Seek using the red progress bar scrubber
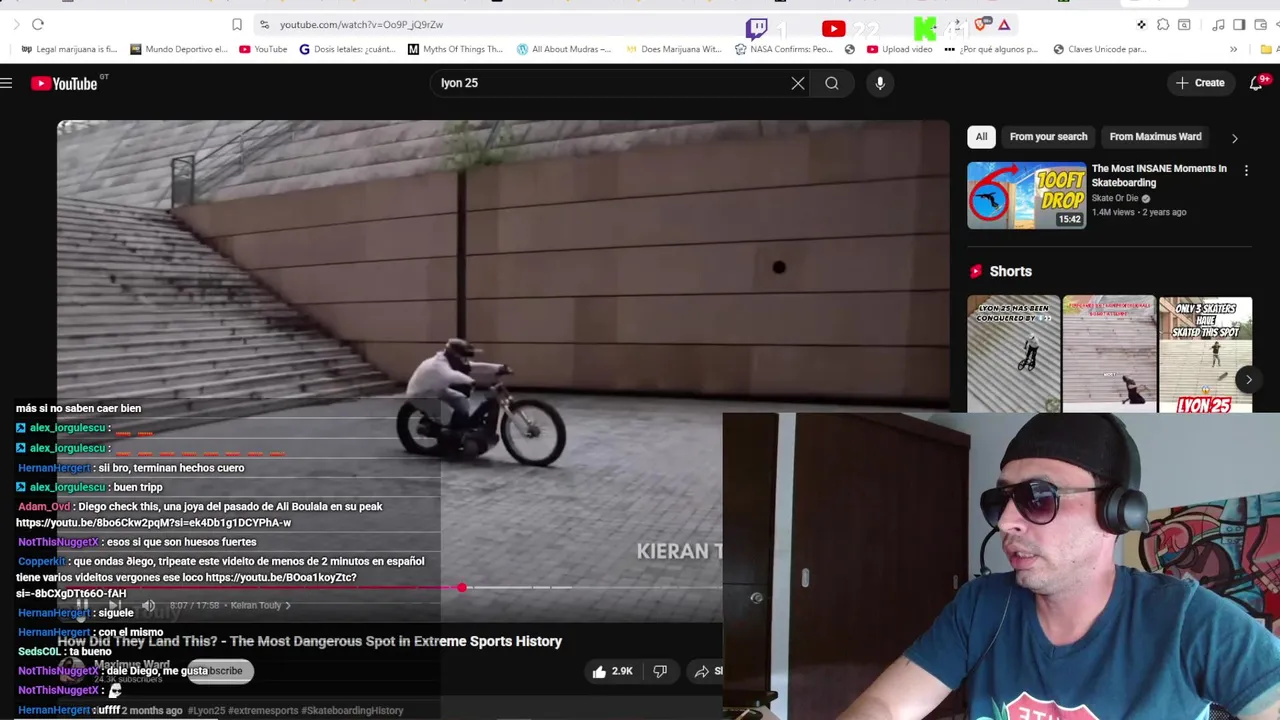 point(461,588)
